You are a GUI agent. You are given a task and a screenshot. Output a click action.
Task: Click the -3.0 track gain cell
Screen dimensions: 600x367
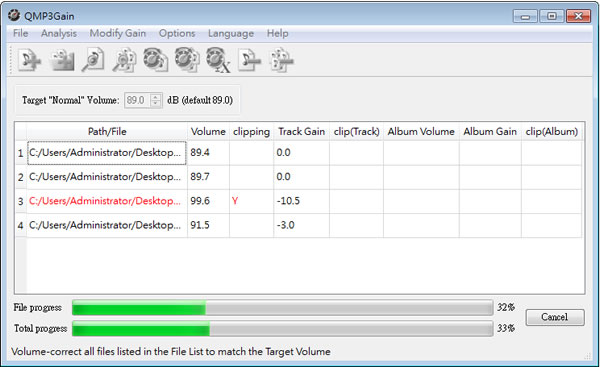(x=302, y=225)
